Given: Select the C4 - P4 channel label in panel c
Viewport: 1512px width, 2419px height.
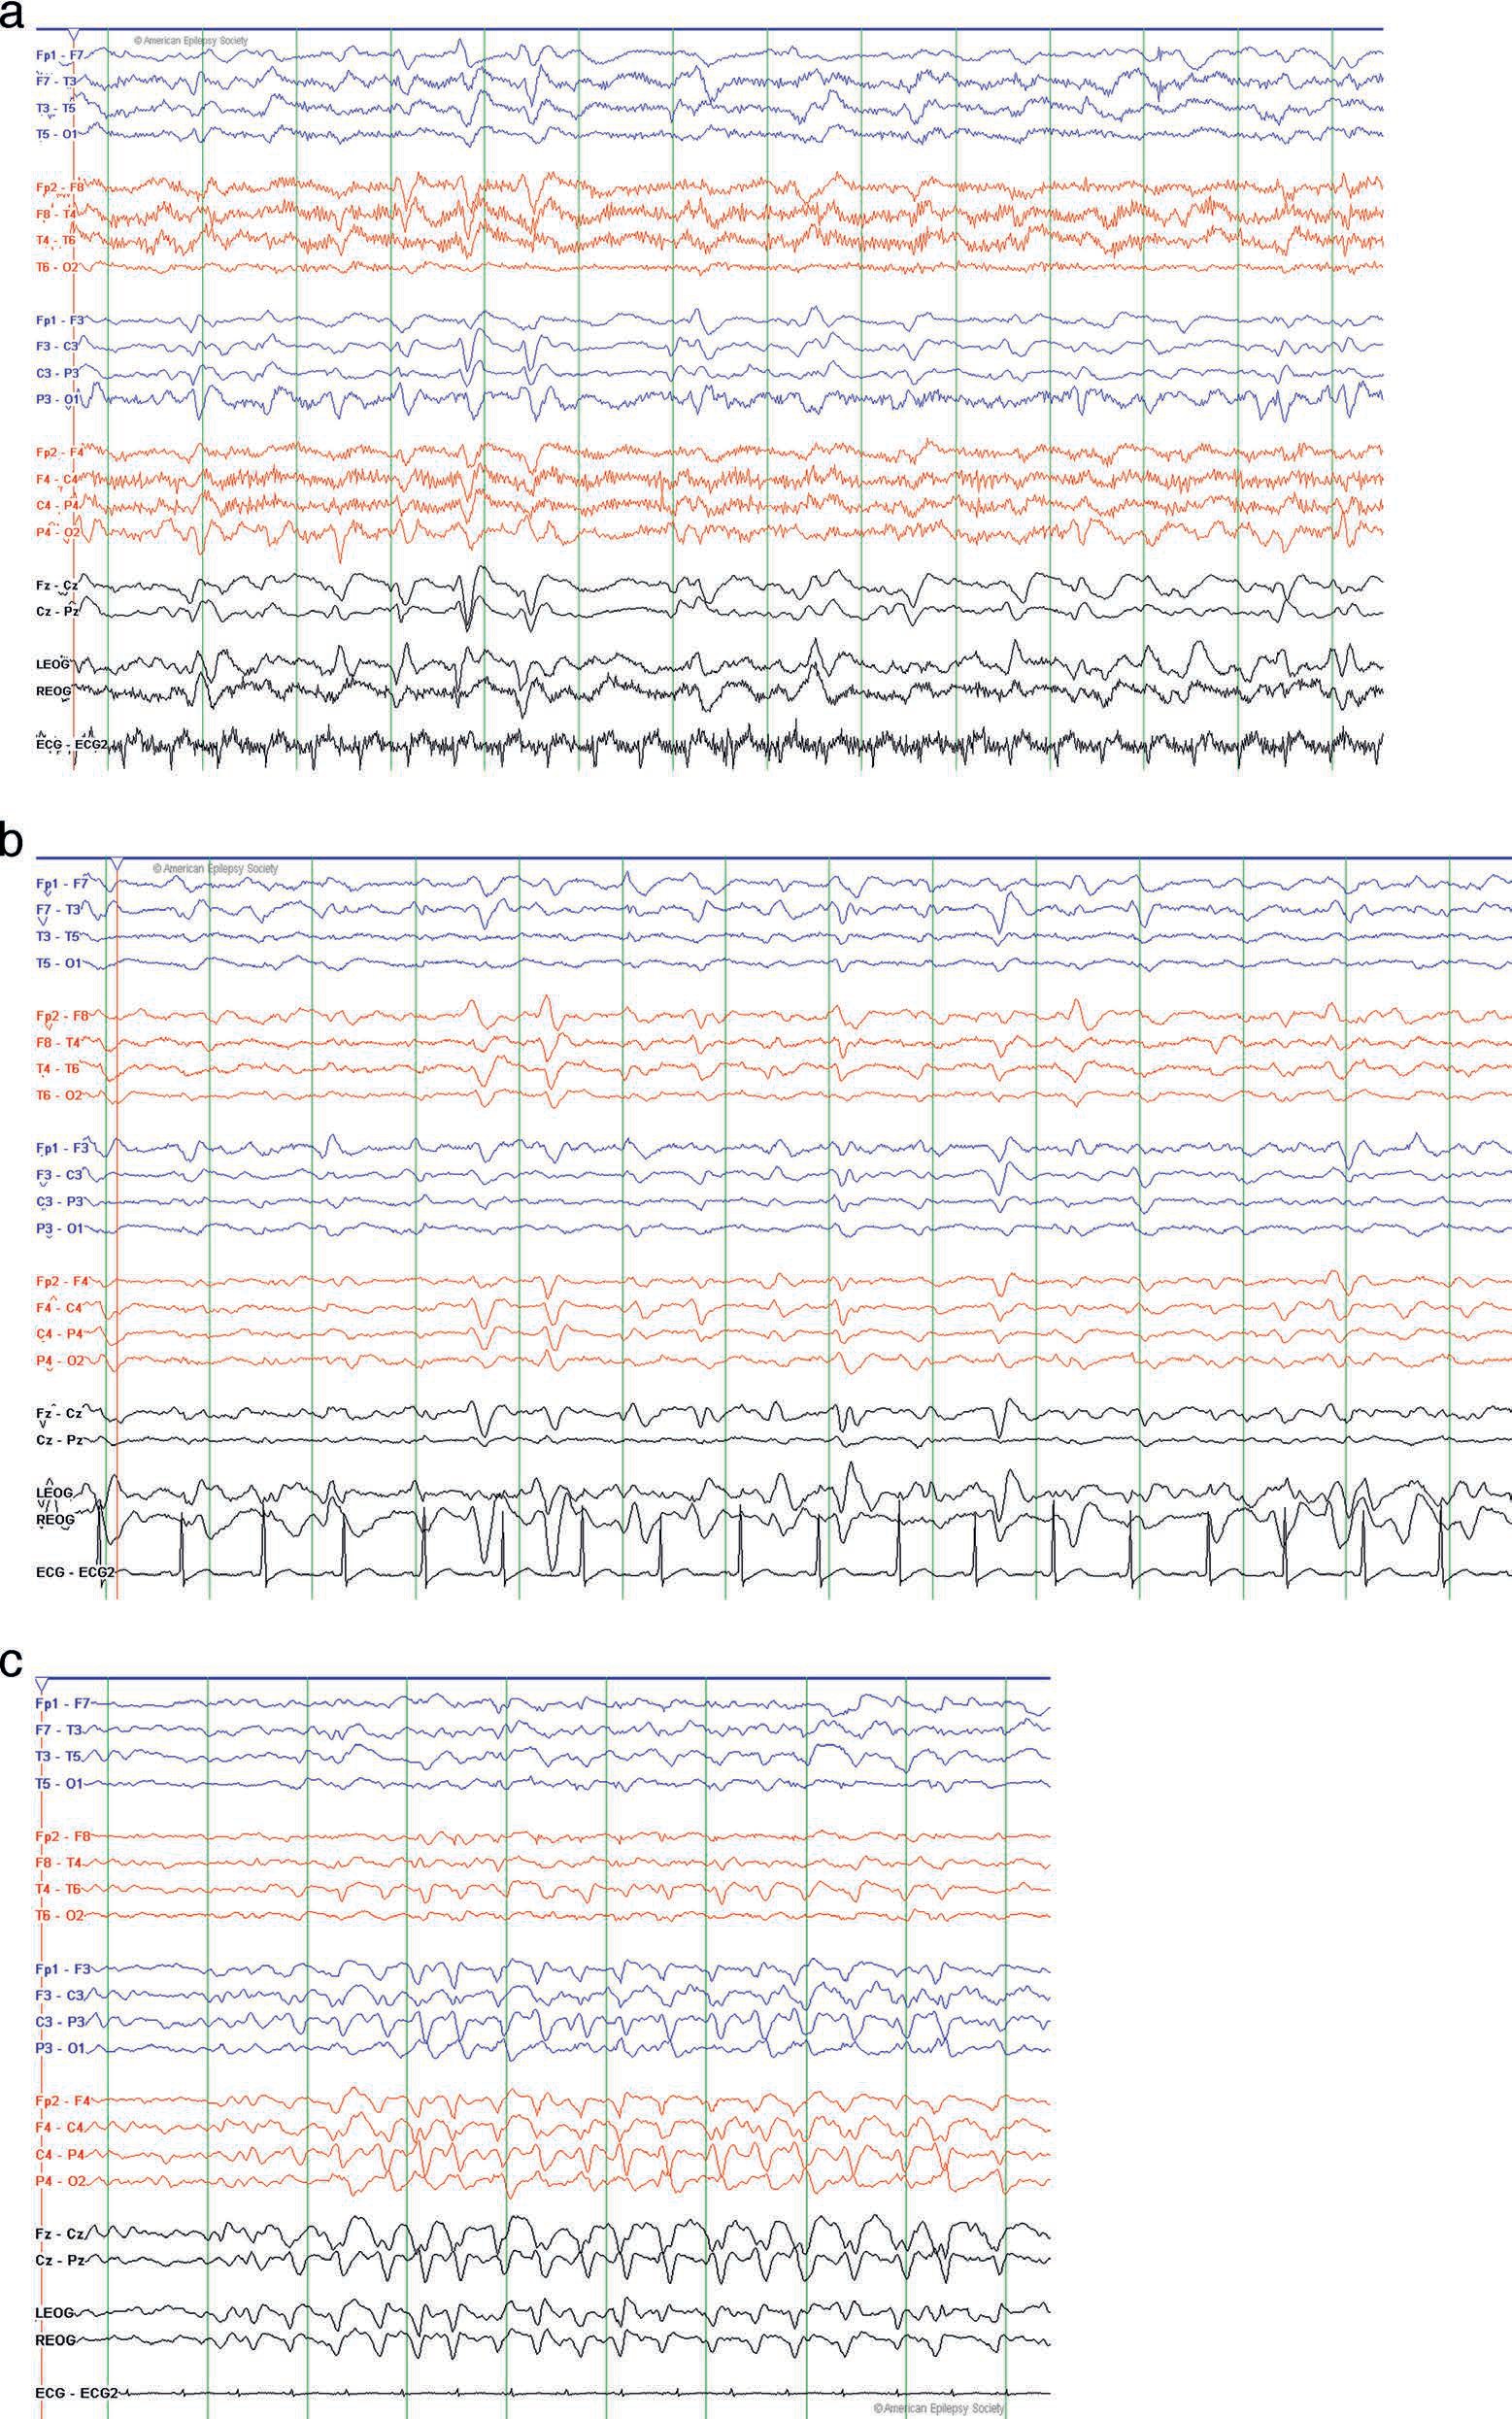Looking at the screenshot, I should [x=60, y=2153].
